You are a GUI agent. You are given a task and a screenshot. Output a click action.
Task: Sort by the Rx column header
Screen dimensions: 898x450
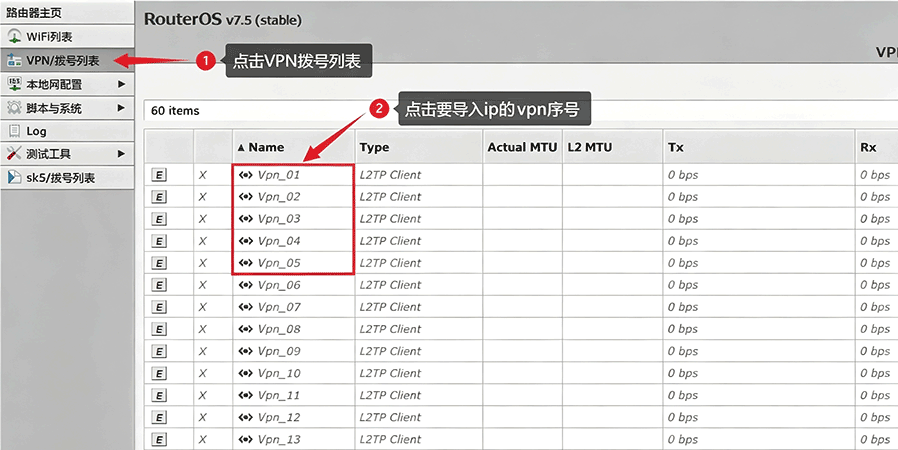coord(876,147)
